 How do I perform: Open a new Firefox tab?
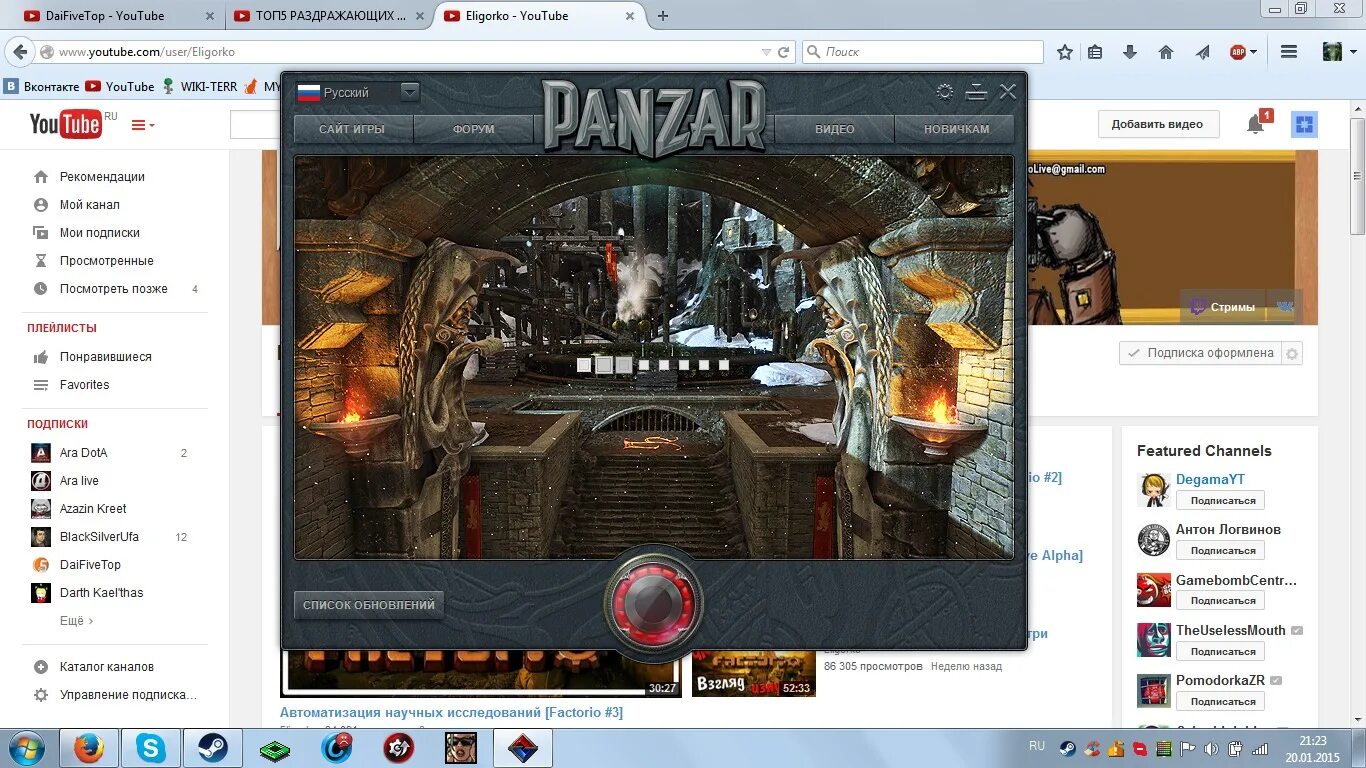[x=662, y=15]
